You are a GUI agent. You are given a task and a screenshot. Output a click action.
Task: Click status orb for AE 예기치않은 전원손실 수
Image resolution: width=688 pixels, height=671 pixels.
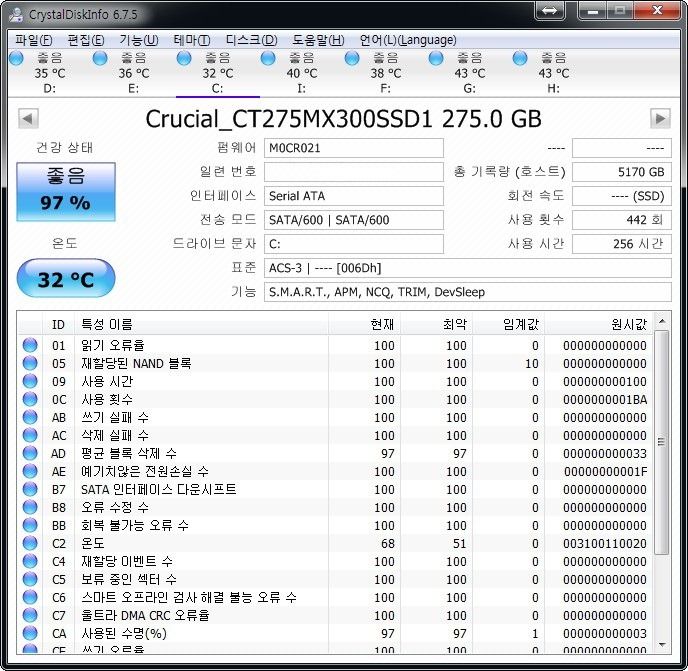coord(30,471)
